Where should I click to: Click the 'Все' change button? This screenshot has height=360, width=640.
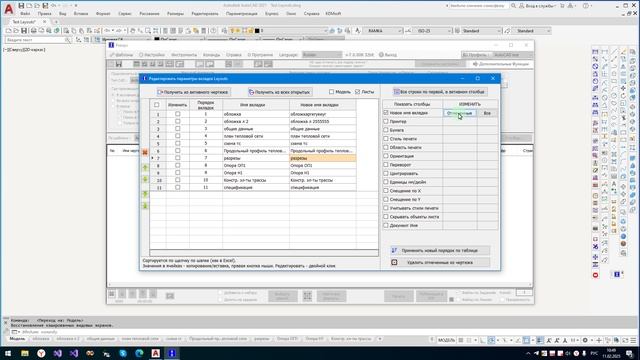point(487,113)
